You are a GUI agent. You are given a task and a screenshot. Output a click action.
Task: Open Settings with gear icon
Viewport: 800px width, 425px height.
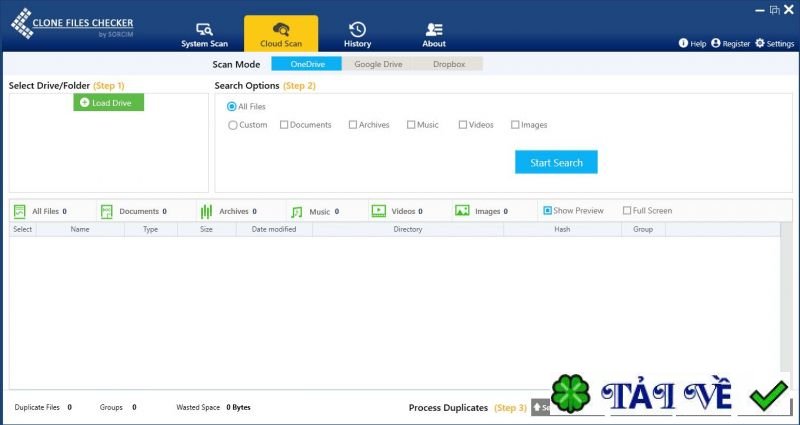[x=774, y=44]
